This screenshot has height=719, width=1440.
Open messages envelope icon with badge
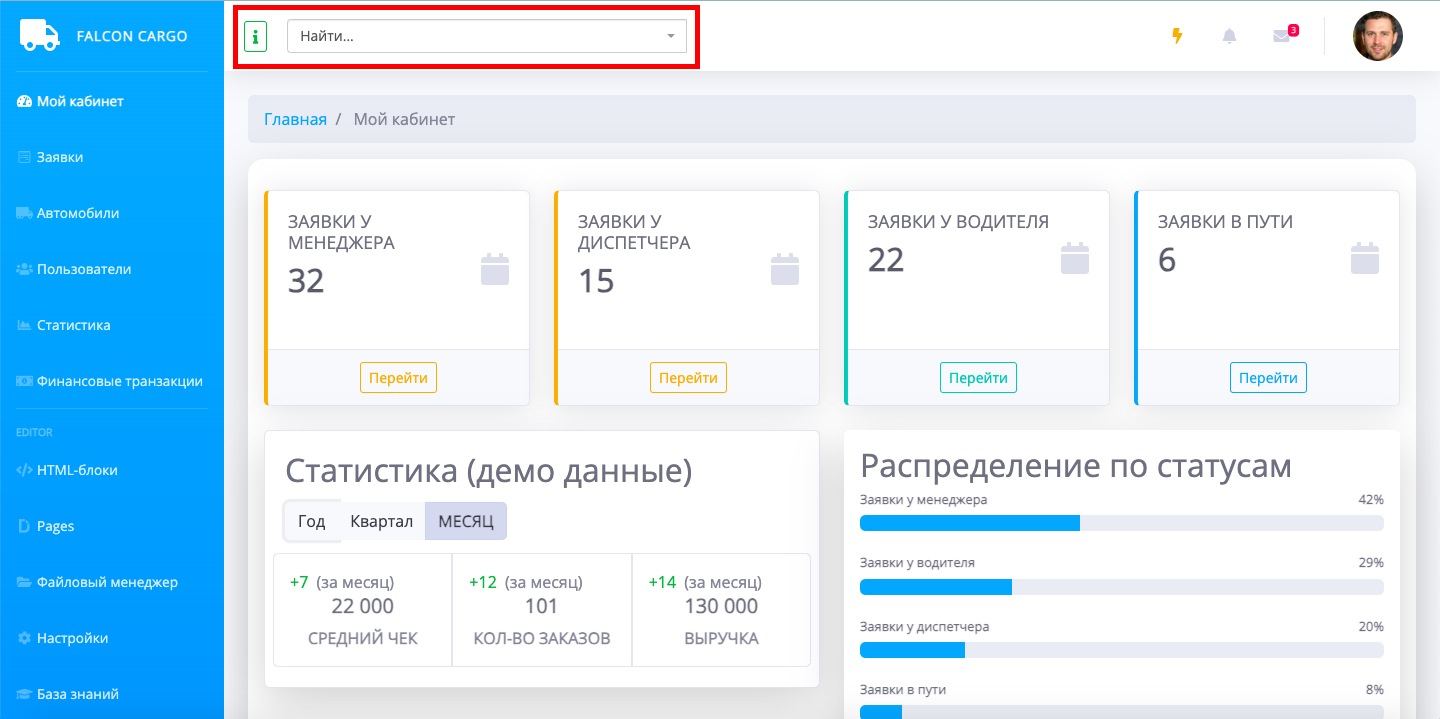pos(1281,36)
